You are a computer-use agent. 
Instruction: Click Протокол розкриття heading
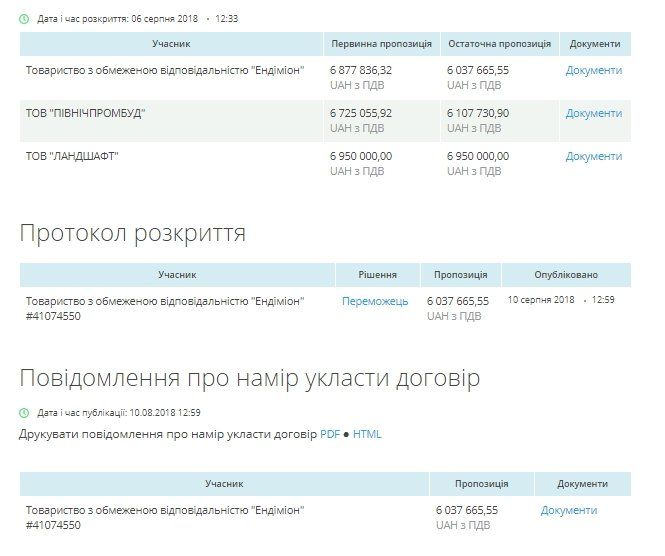[133, 234]
